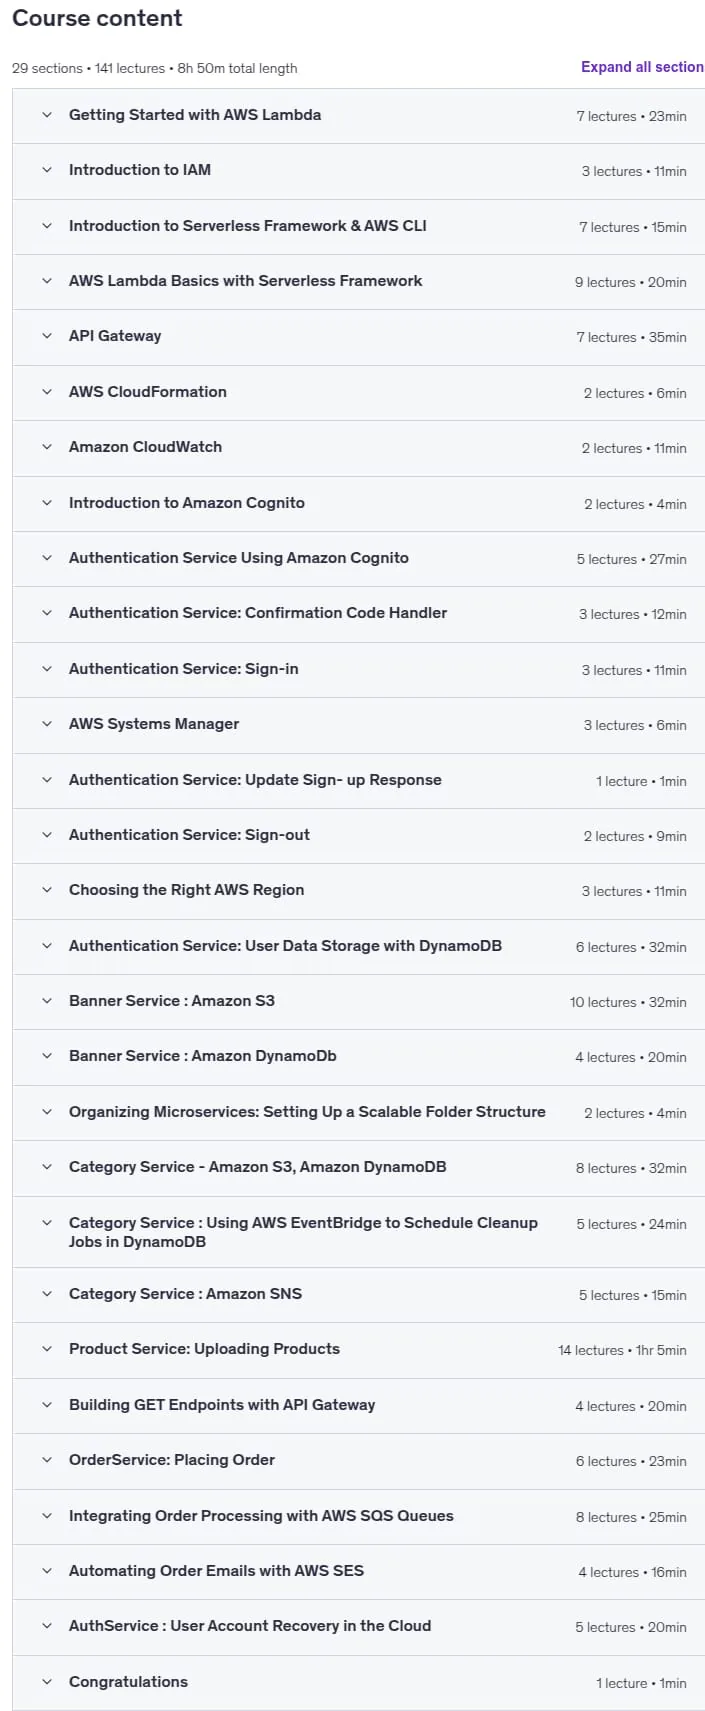
Task: Click the chevron icon for AWS Systems Manager
Action: click(x=47, y=724)
